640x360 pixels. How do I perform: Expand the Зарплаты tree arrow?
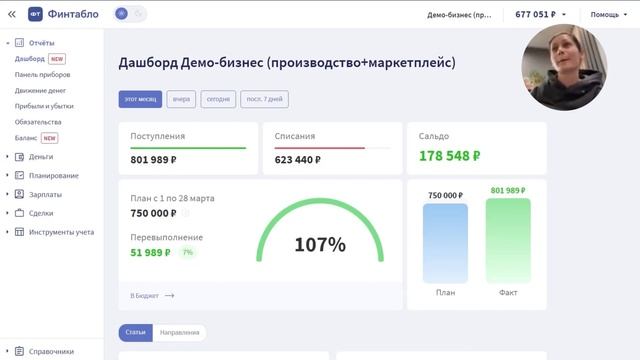[x=7, y=194]
